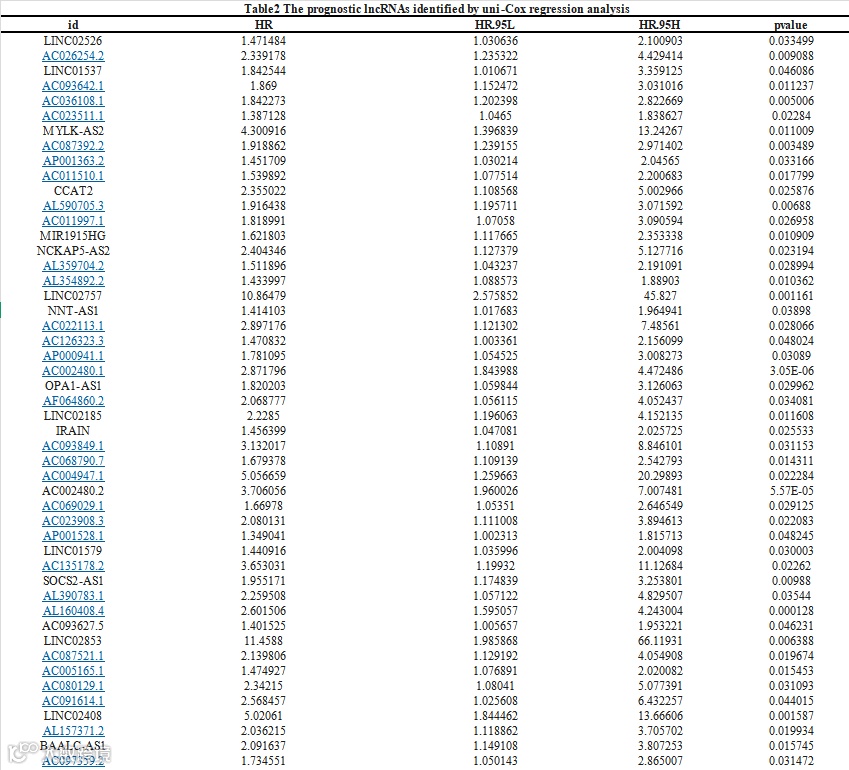Open the AC093849.1 link
The height and width of the screenshot is (770, 849).
coord(73,446)
